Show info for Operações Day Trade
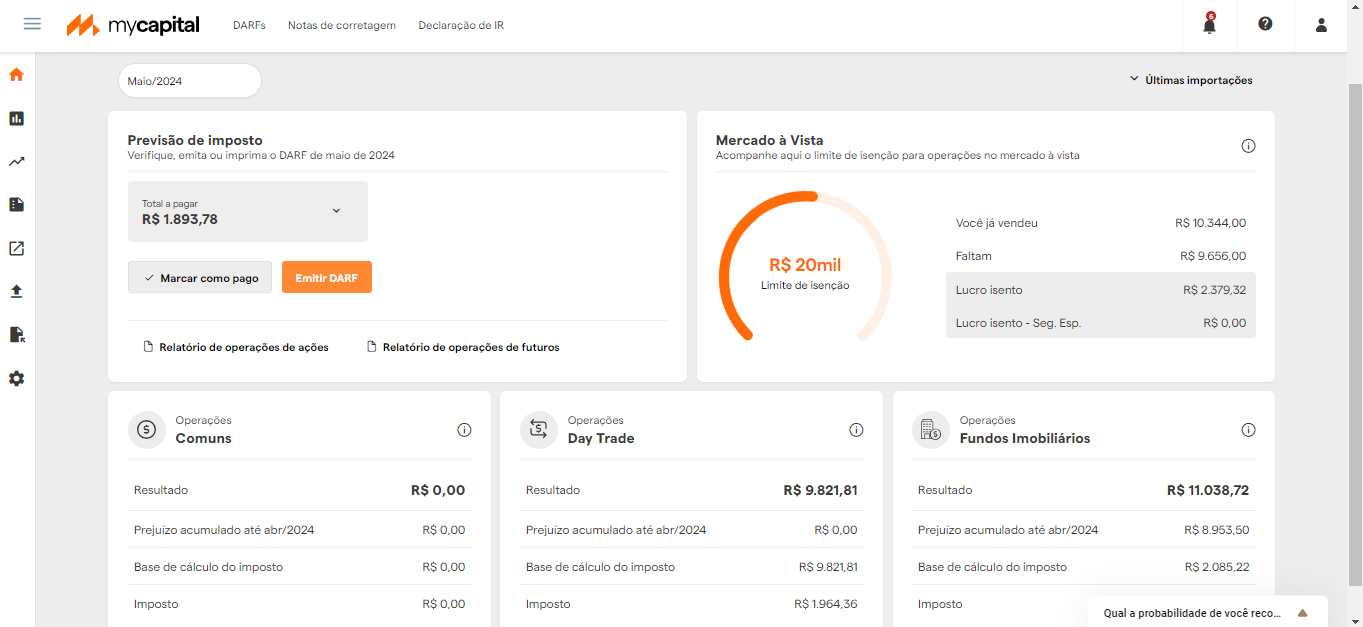Screen dimensions: 1363x627 pyautogui.click(x=856, y=430)
